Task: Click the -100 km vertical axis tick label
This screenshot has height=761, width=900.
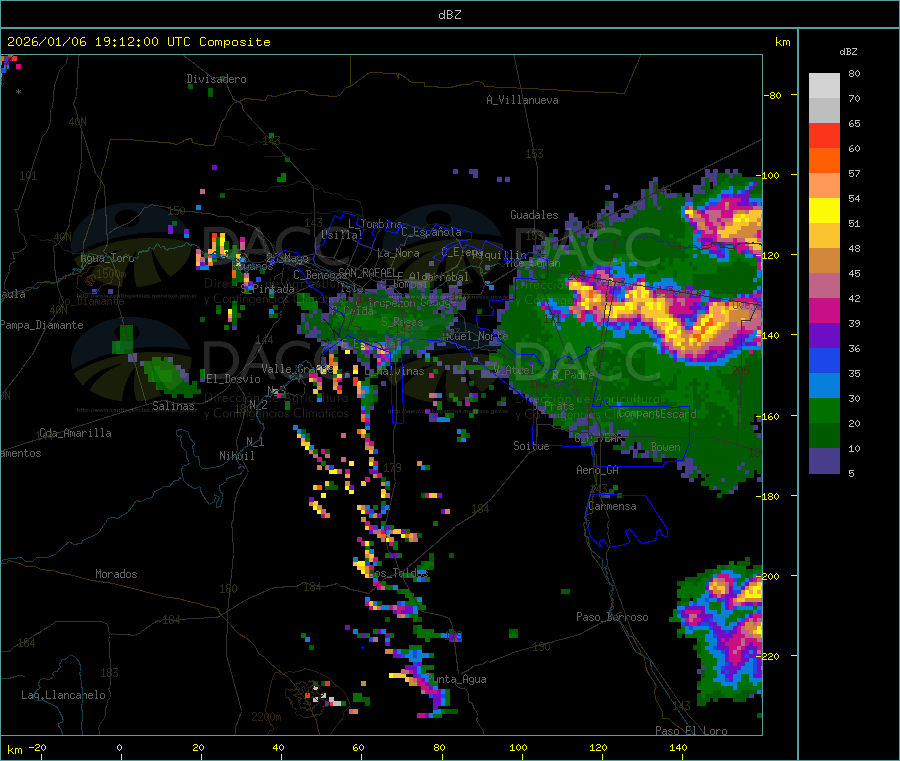Action: (768, 175)
